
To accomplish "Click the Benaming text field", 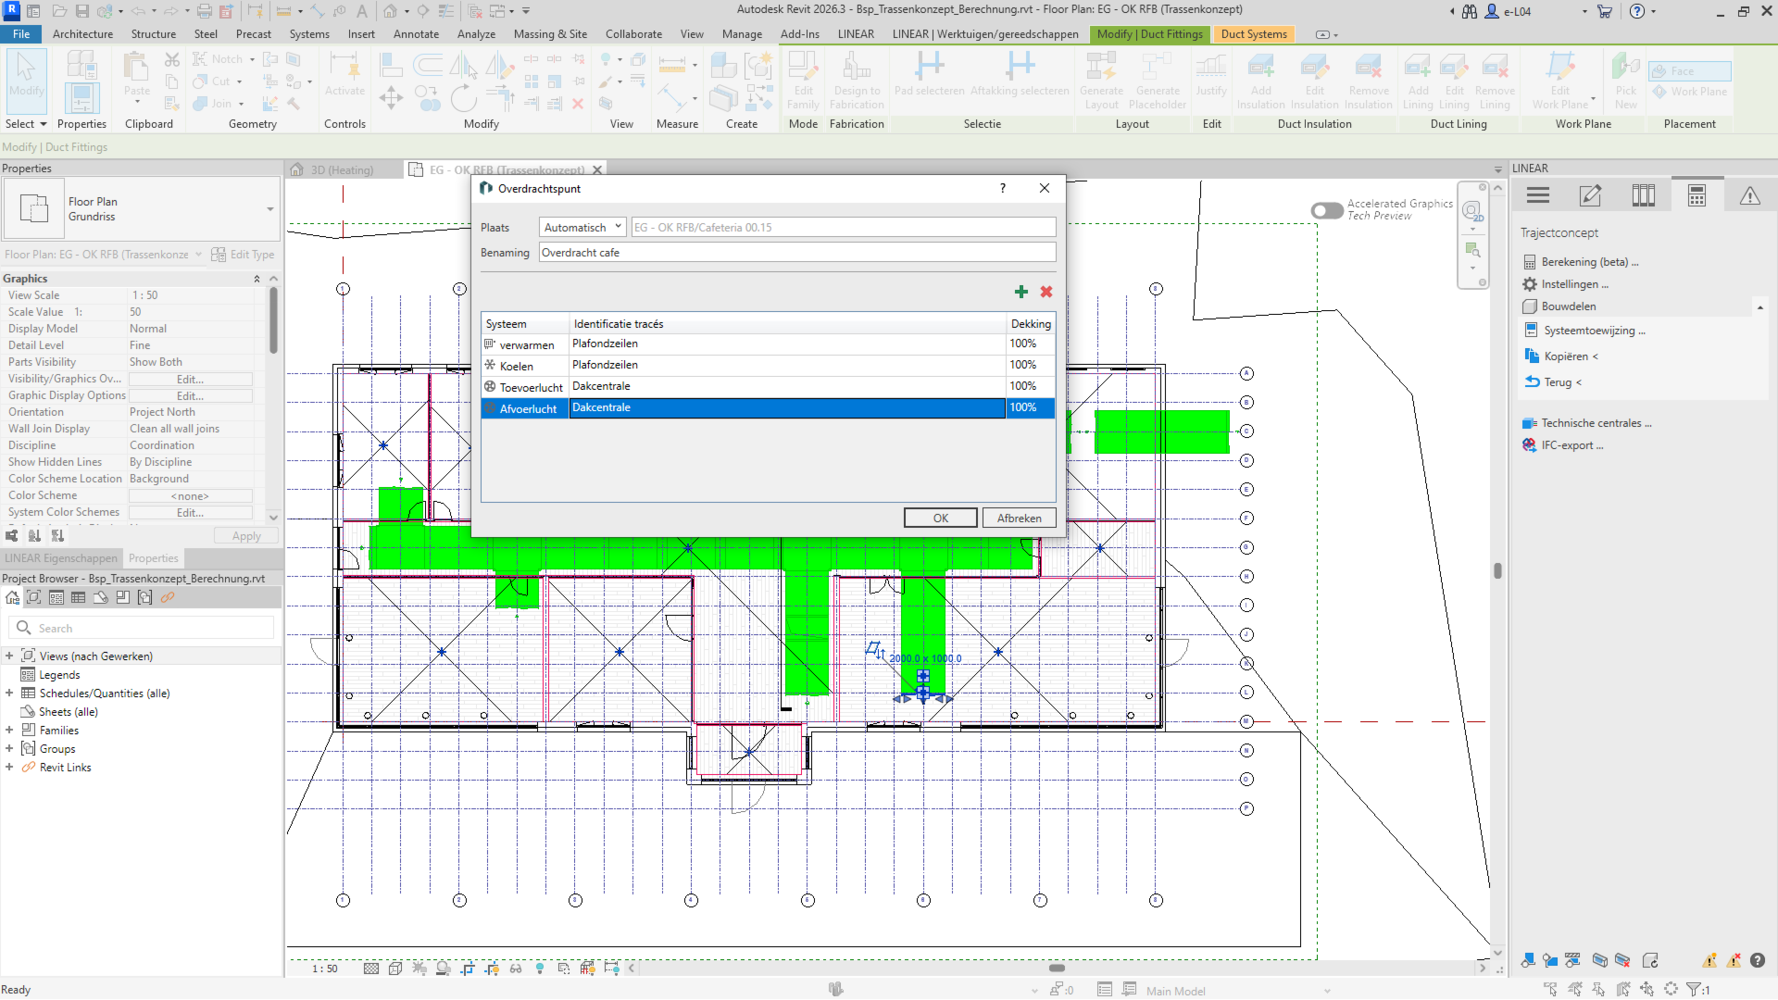I will click(x=796, y=253).
